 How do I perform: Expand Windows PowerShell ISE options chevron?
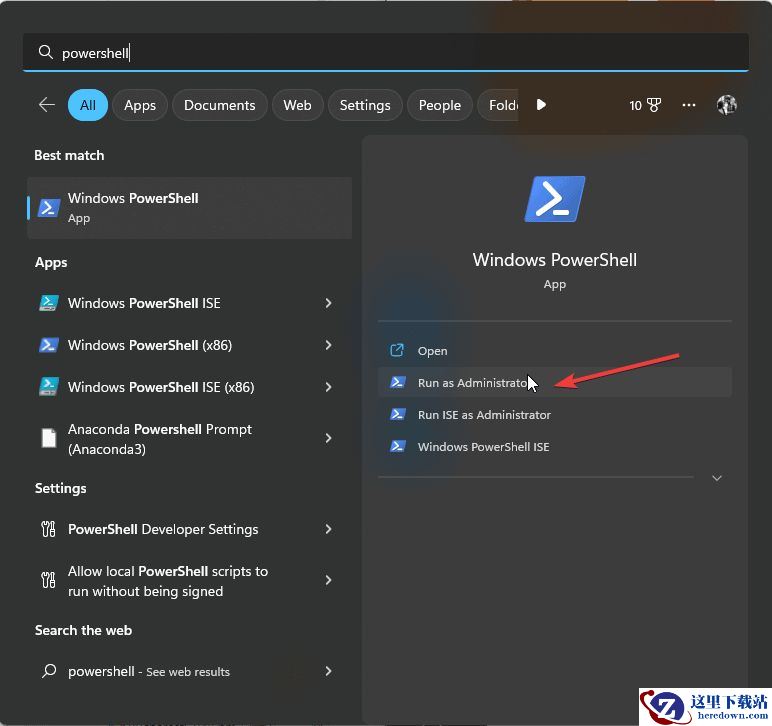tap(328, 303)
